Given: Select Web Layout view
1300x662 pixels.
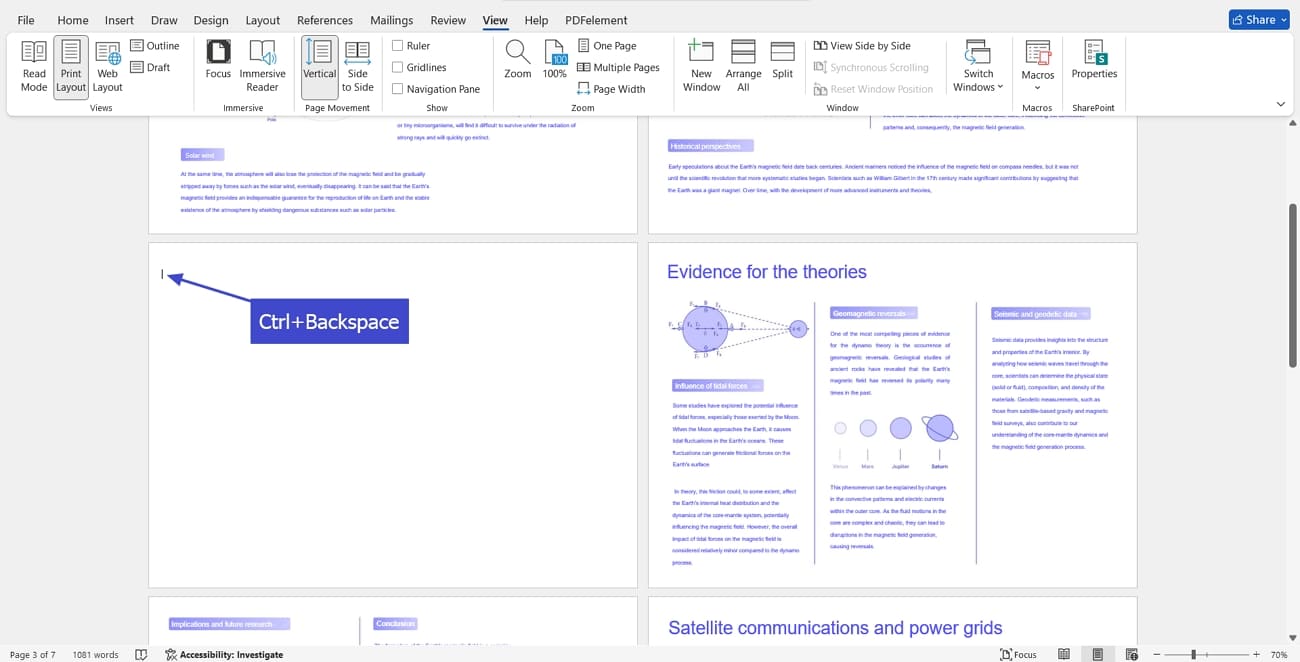Looking at the screenshot, I should pyautogui.click(x=107, y=67).
